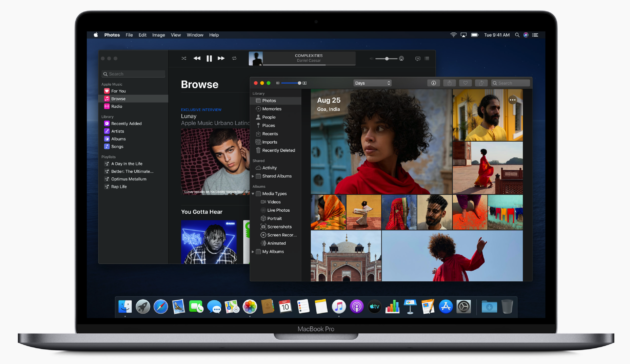The height and width of the screenshot is (364, 630).
Task: Open the Edit menu
Action: [143, 35]
